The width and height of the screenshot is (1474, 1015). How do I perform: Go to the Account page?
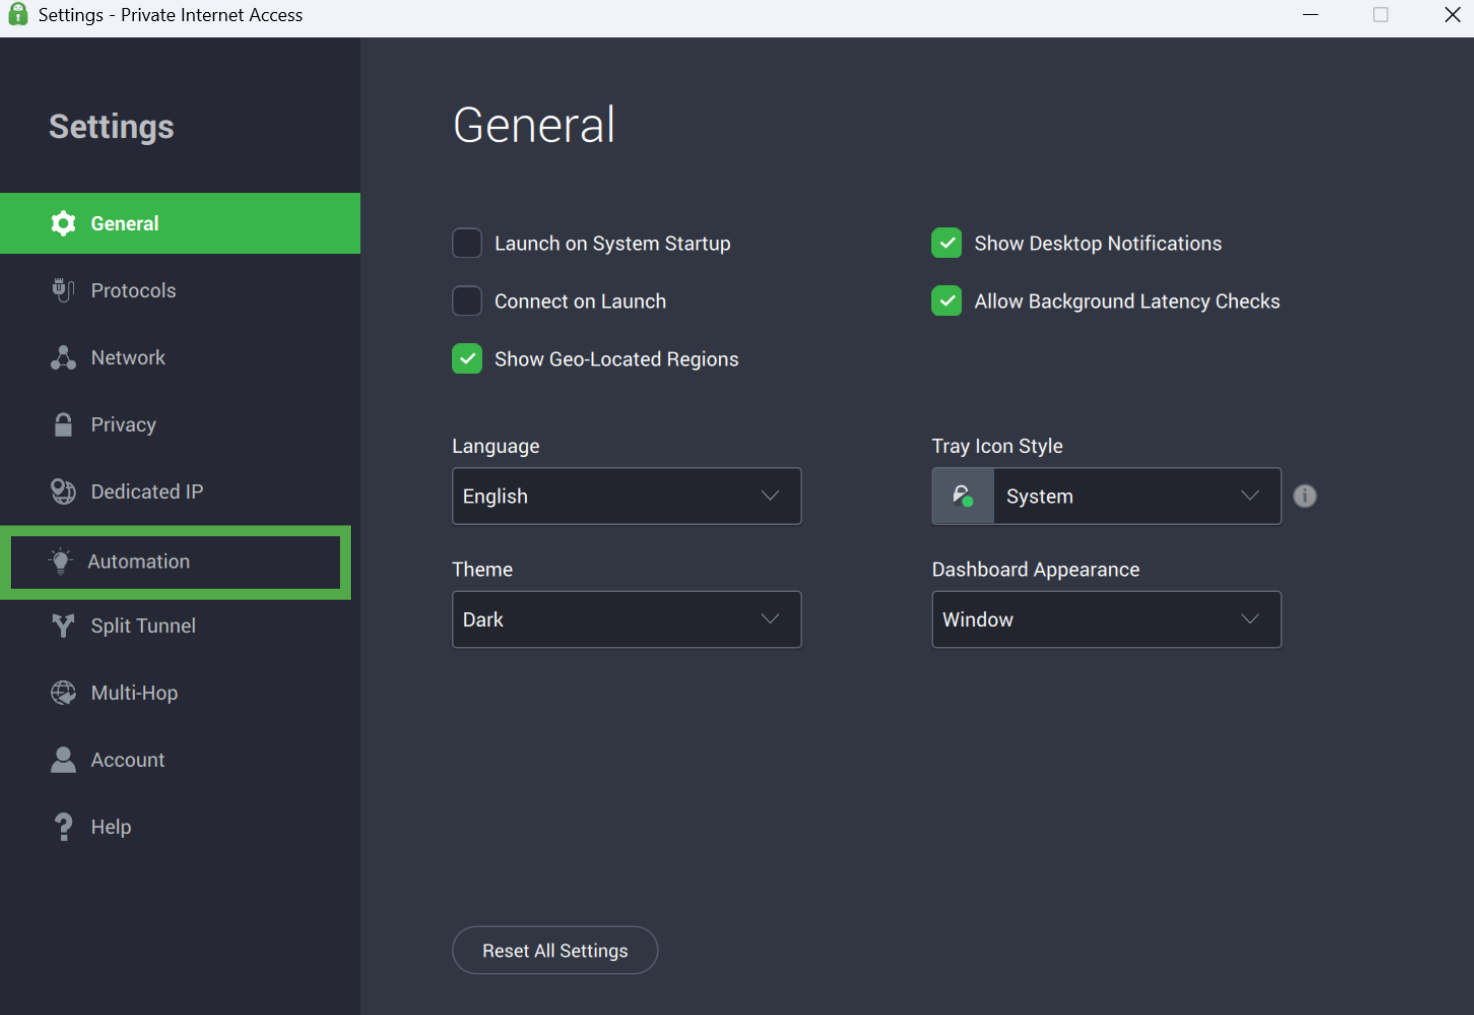tap(180, 760)
